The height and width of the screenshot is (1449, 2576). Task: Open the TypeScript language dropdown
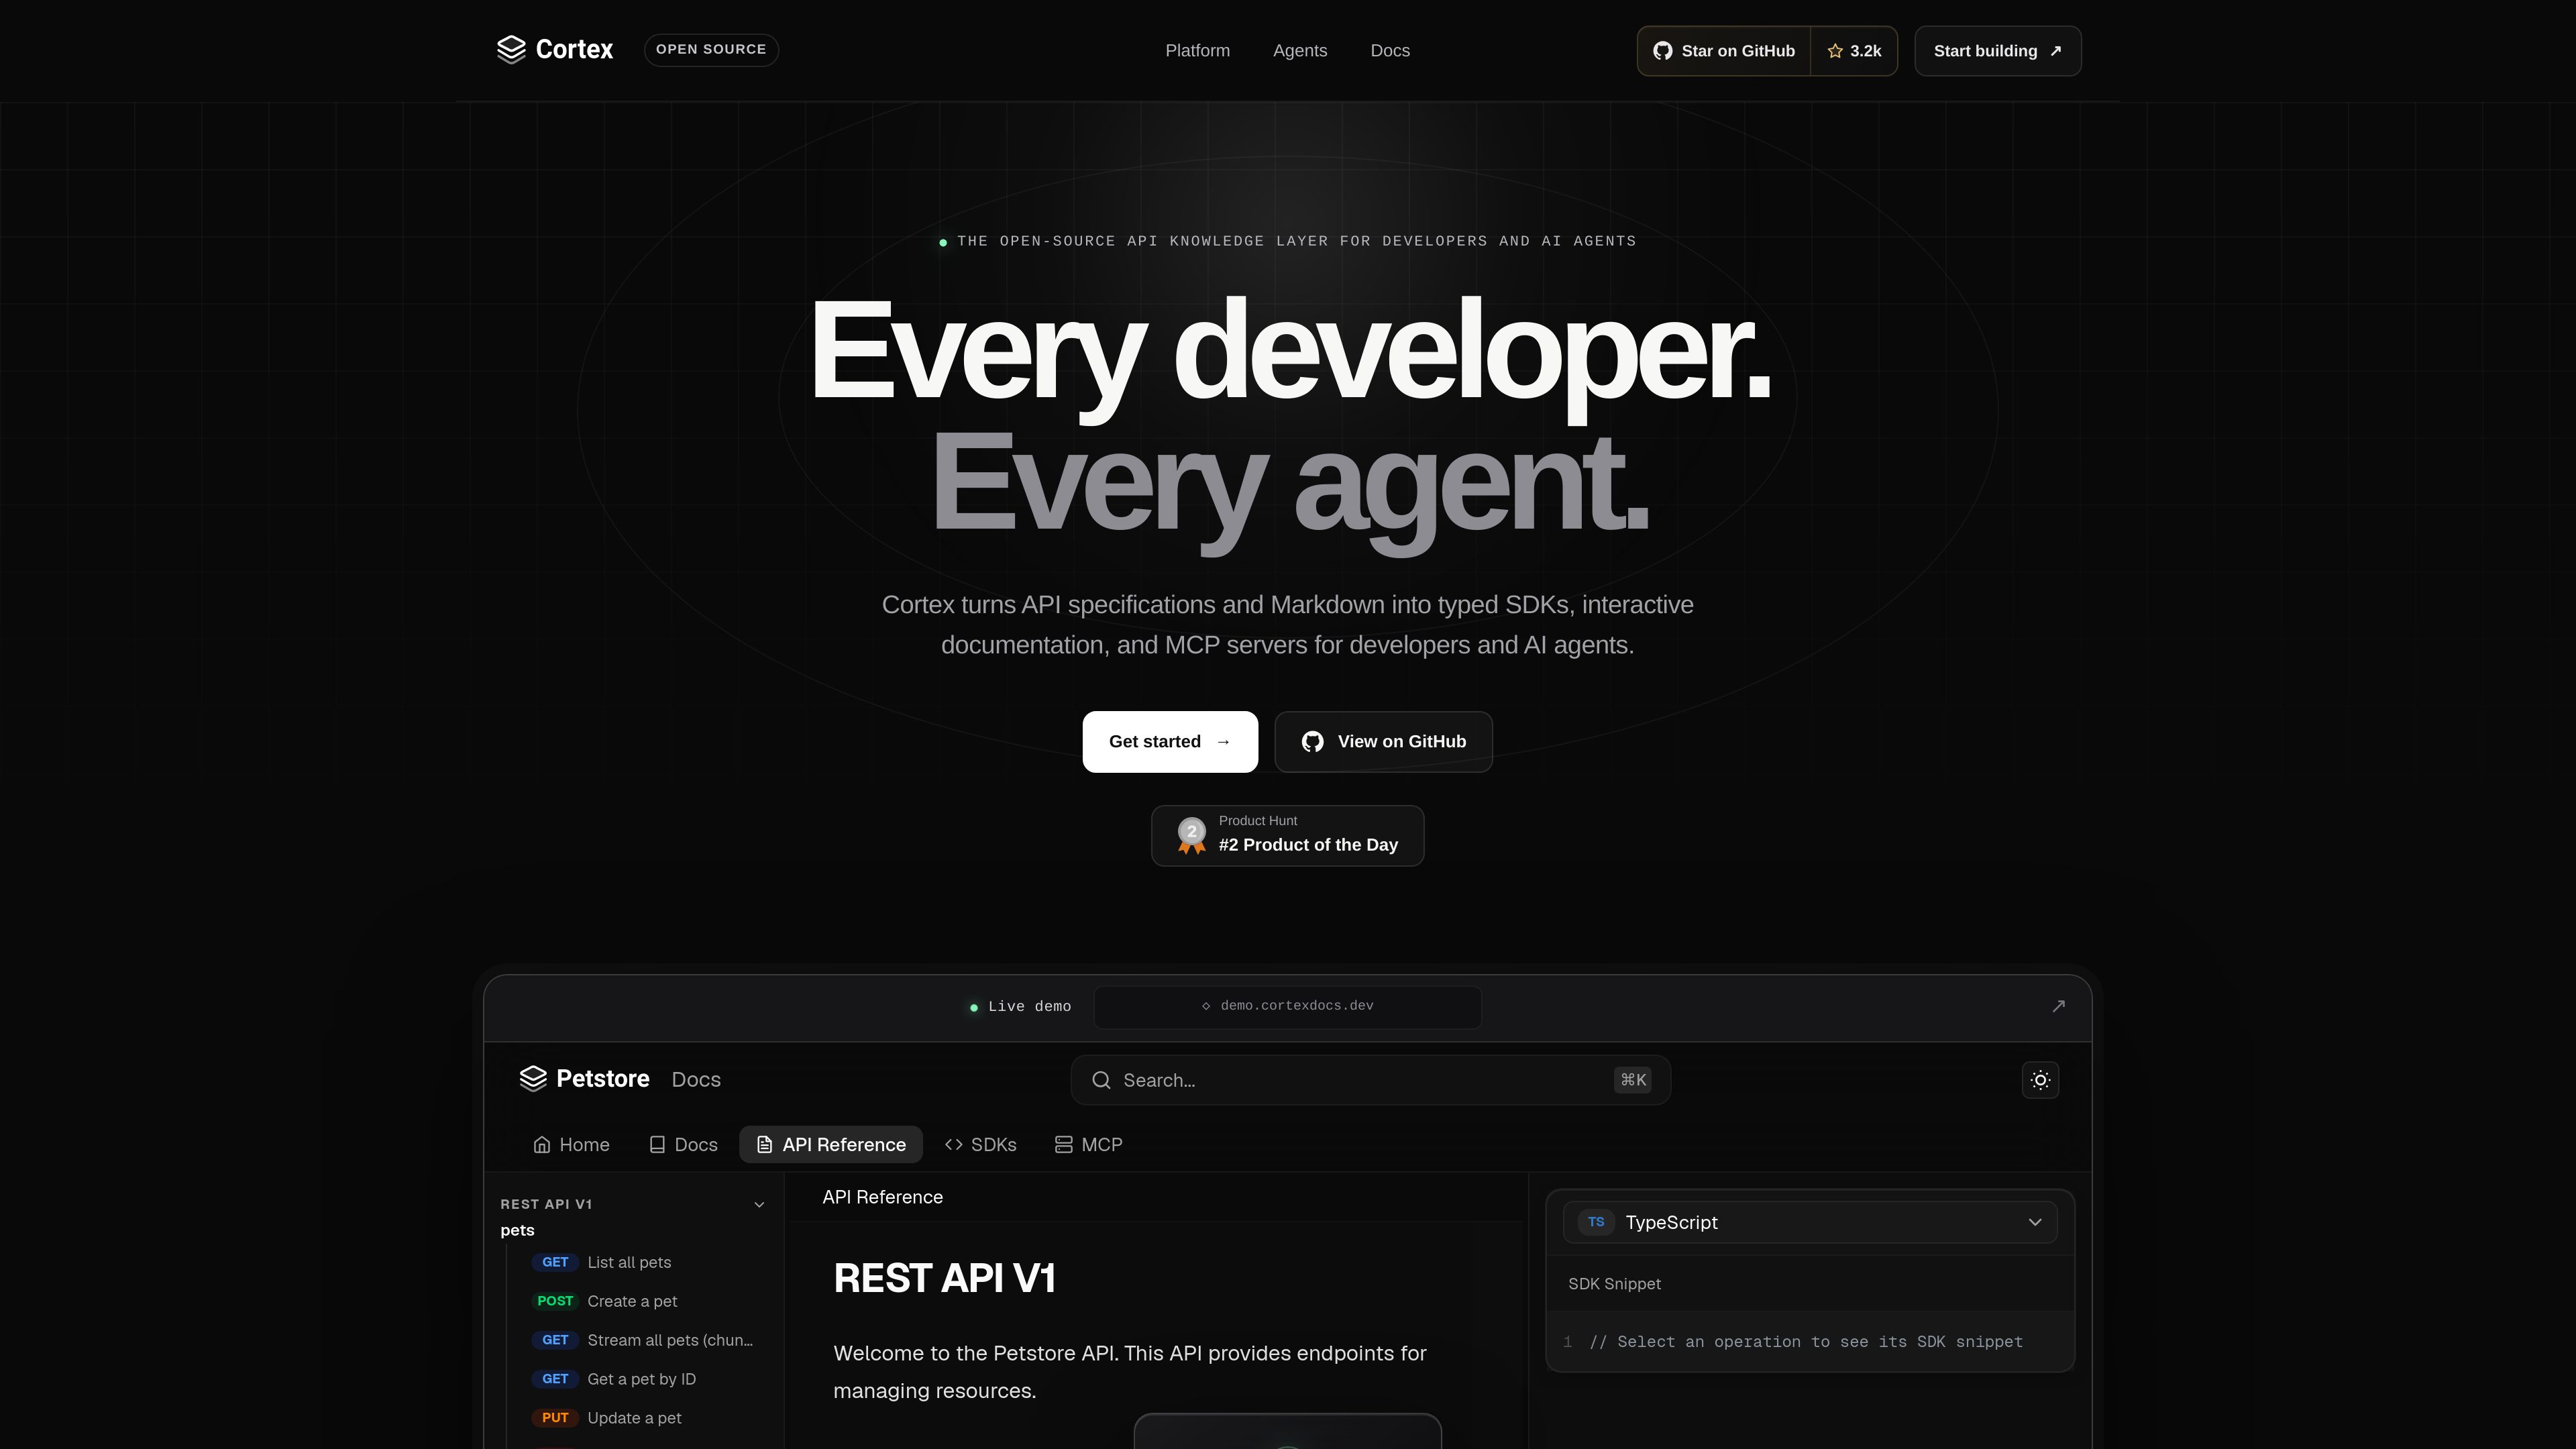[1810, 1222]
